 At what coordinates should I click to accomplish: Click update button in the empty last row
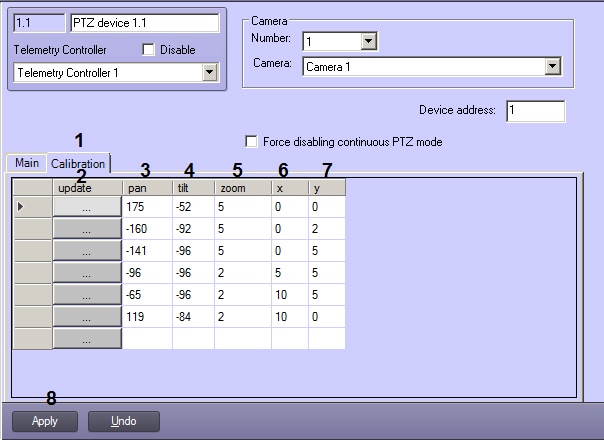point(87,339)
